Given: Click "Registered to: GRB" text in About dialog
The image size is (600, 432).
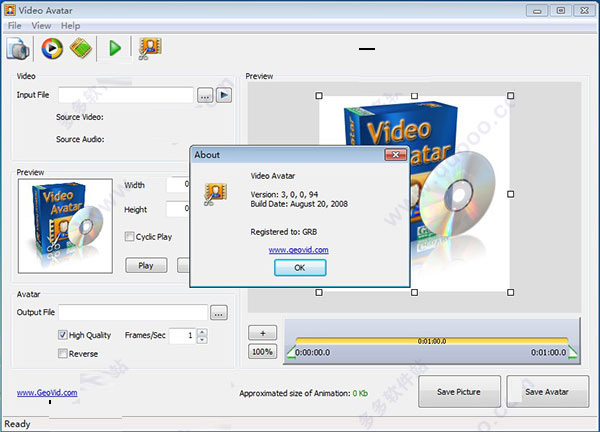Looking at the screenshot, I should coord(284,232).
